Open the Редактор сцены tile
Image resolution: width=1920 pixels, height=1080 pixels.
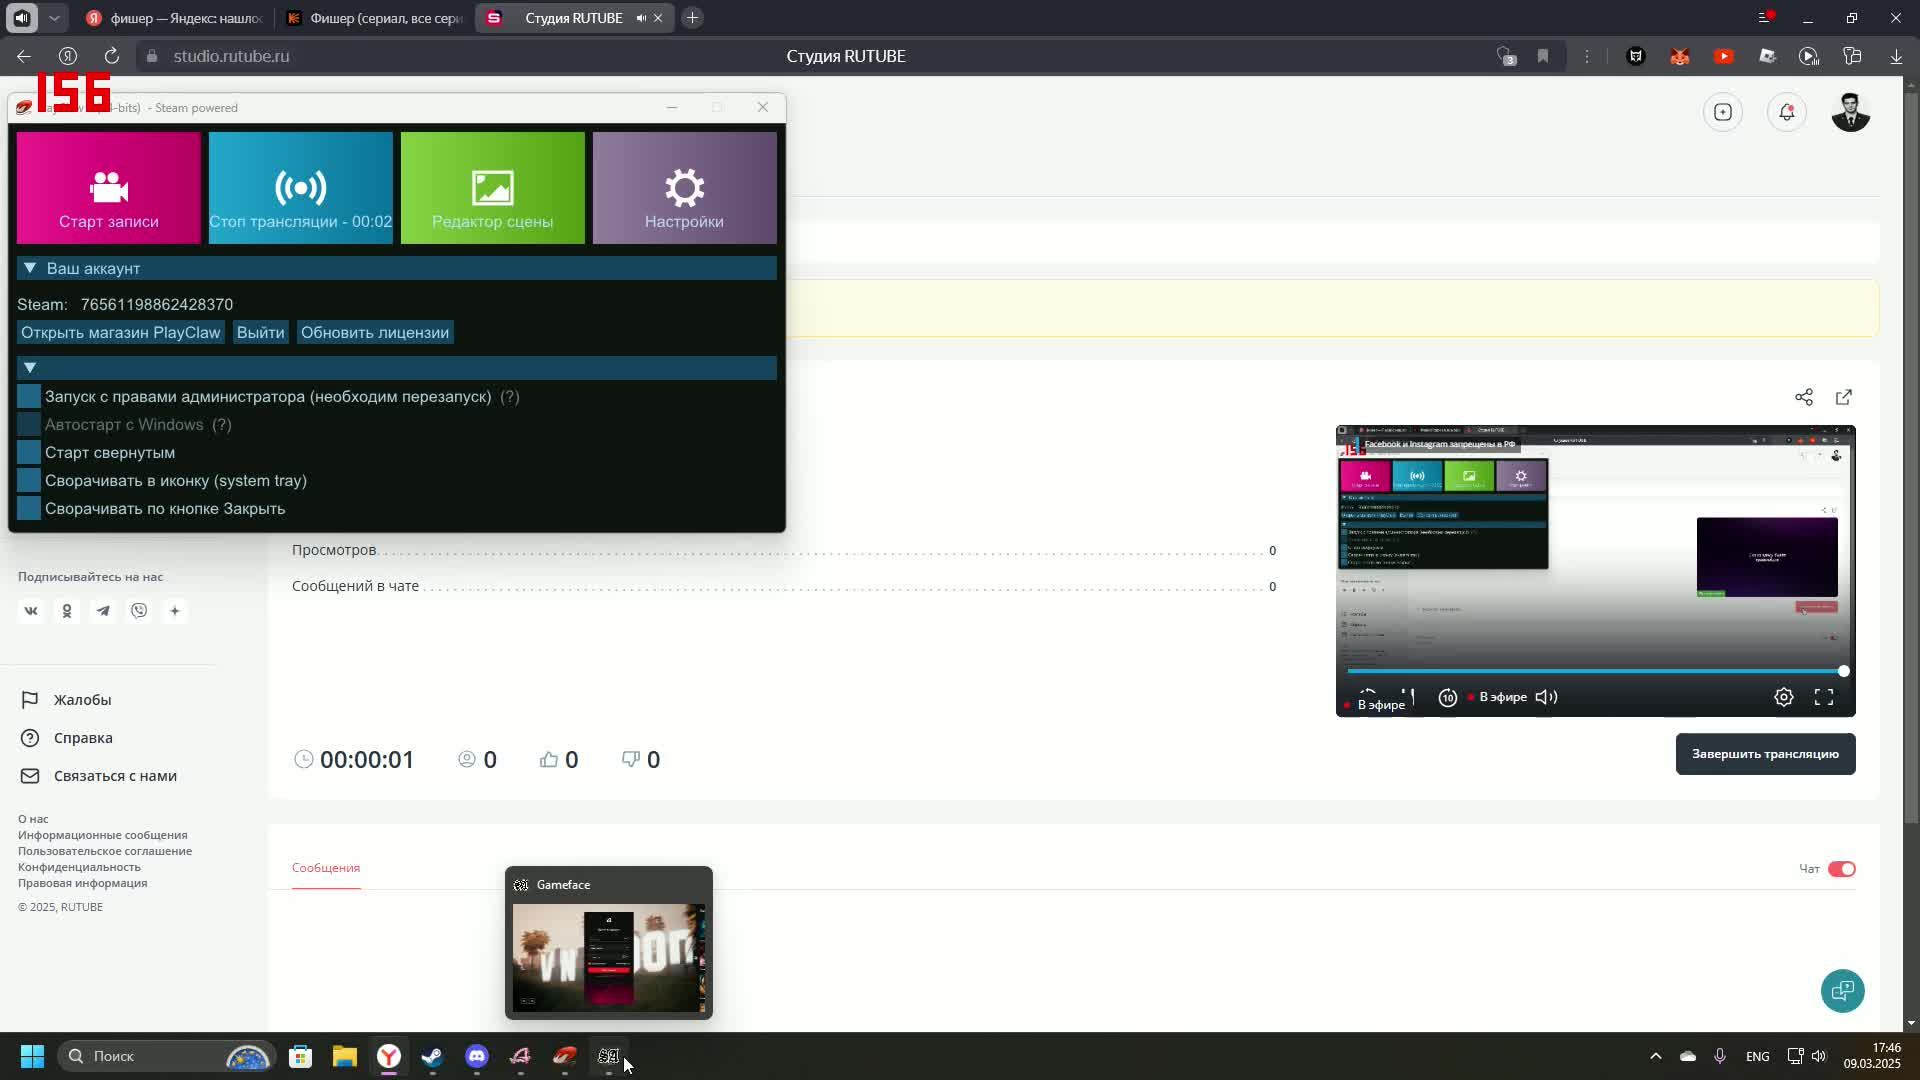coord(493,188)
